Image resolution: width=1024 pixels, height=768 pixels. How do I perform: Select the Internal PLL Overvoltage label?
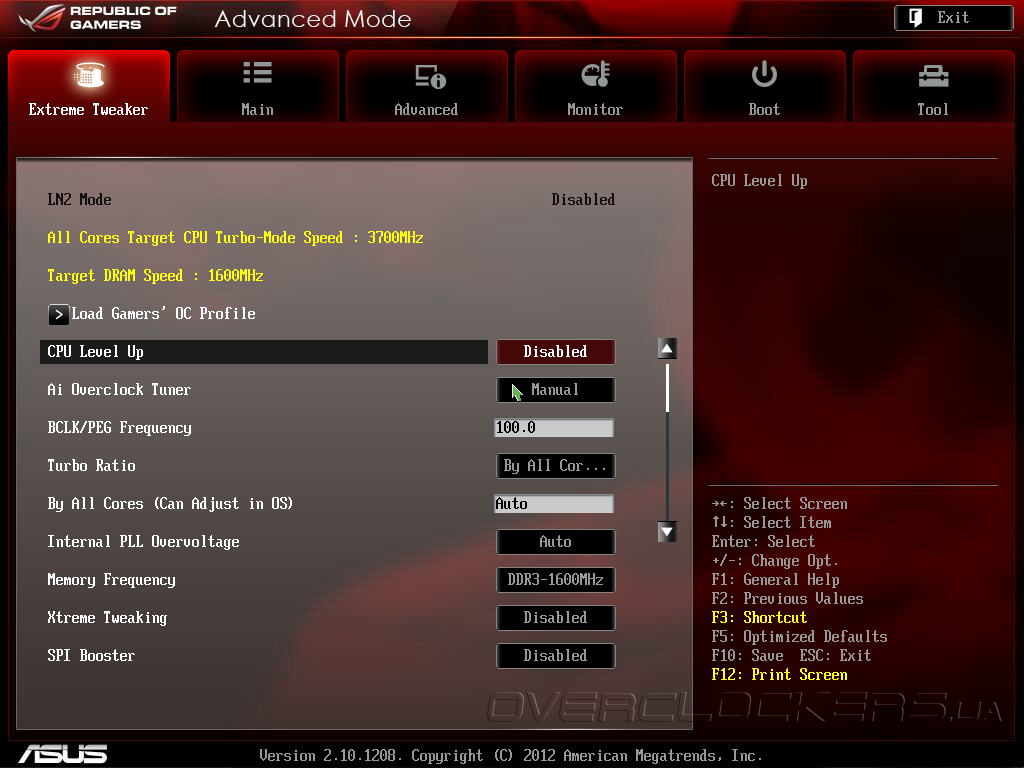pos(143,542)
